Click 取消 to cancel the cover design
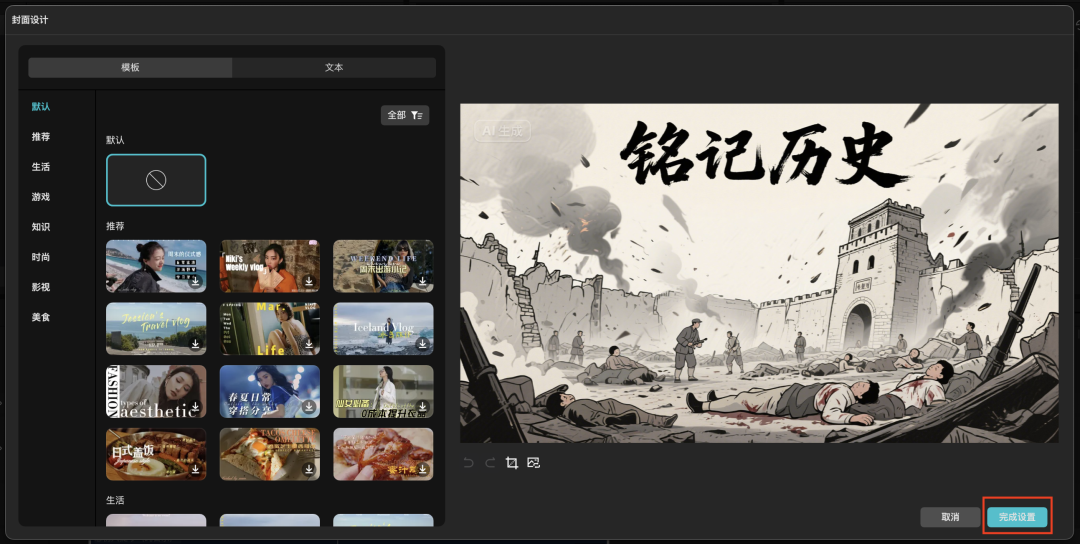Image resolution: width=1080 pixels, height=544 pixels. [x=950, y=517]
